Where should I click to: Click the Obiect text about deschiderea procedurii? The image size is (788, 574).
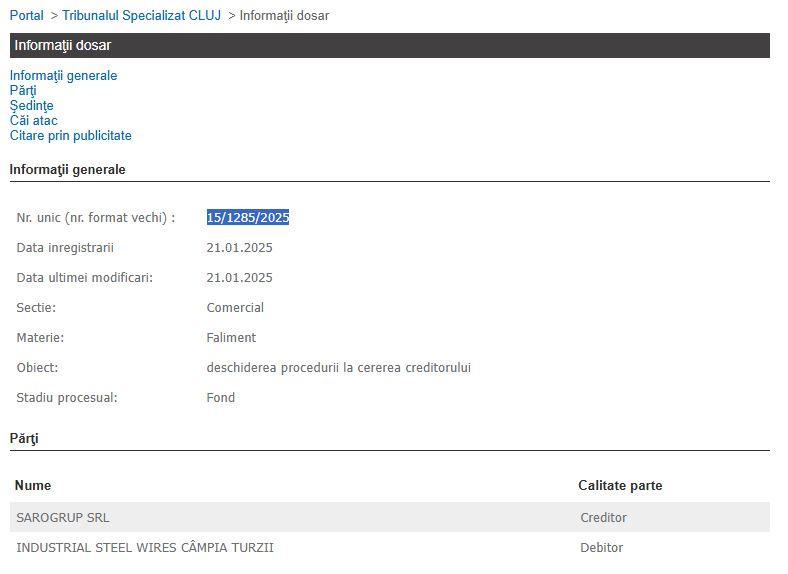coord(338,368)
